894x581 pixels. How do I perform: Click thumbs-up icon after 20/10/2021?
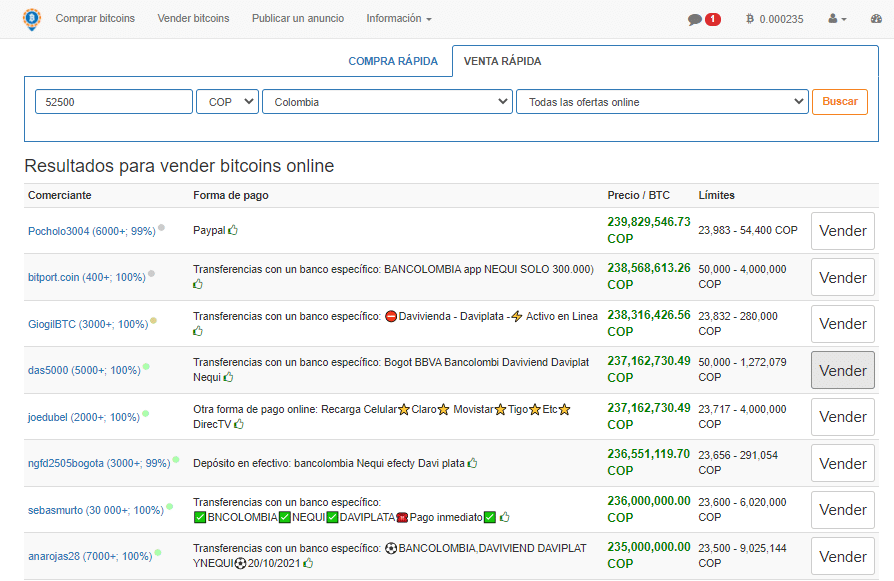tap(308, 563)
